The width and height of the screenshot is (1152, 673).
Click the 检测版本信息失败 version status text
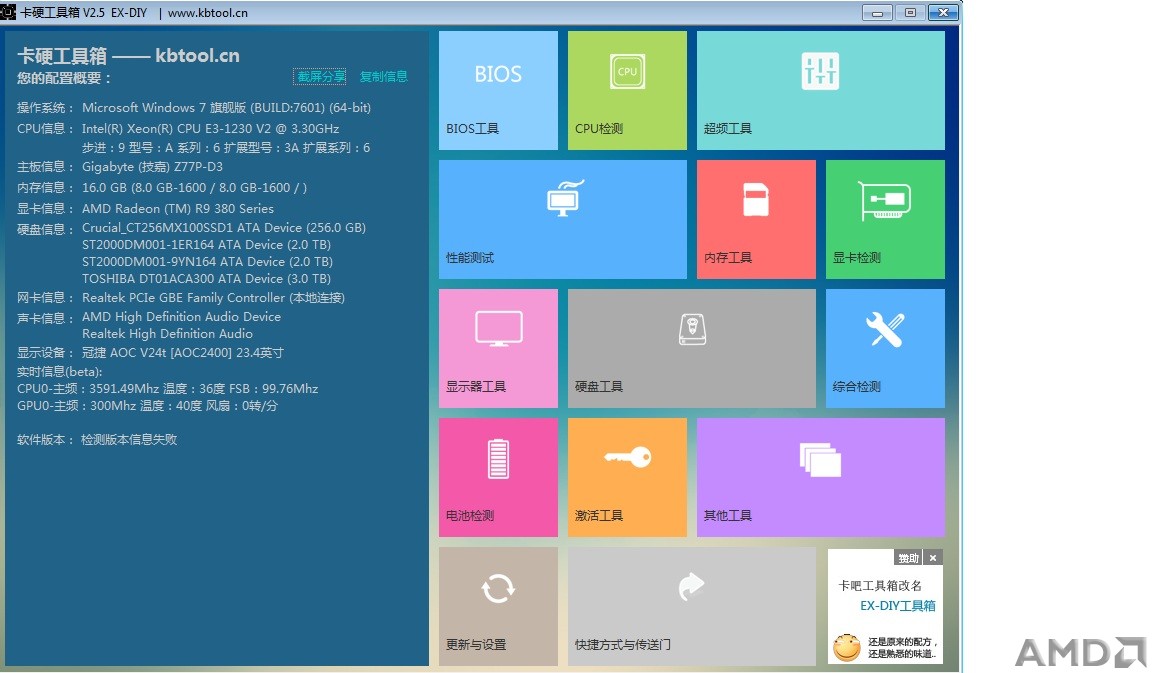(x=129, y=439)
